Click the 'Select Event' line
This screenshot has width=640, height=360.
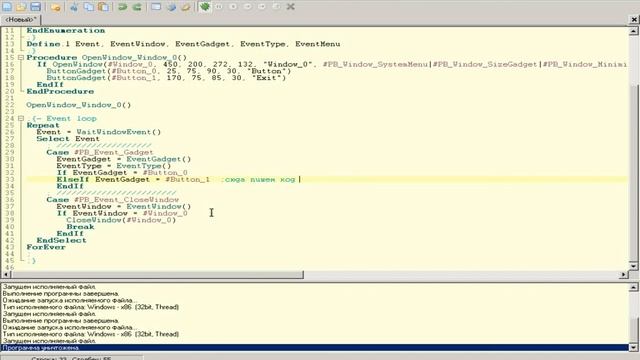pyautogui.click(x=68, y=139)
